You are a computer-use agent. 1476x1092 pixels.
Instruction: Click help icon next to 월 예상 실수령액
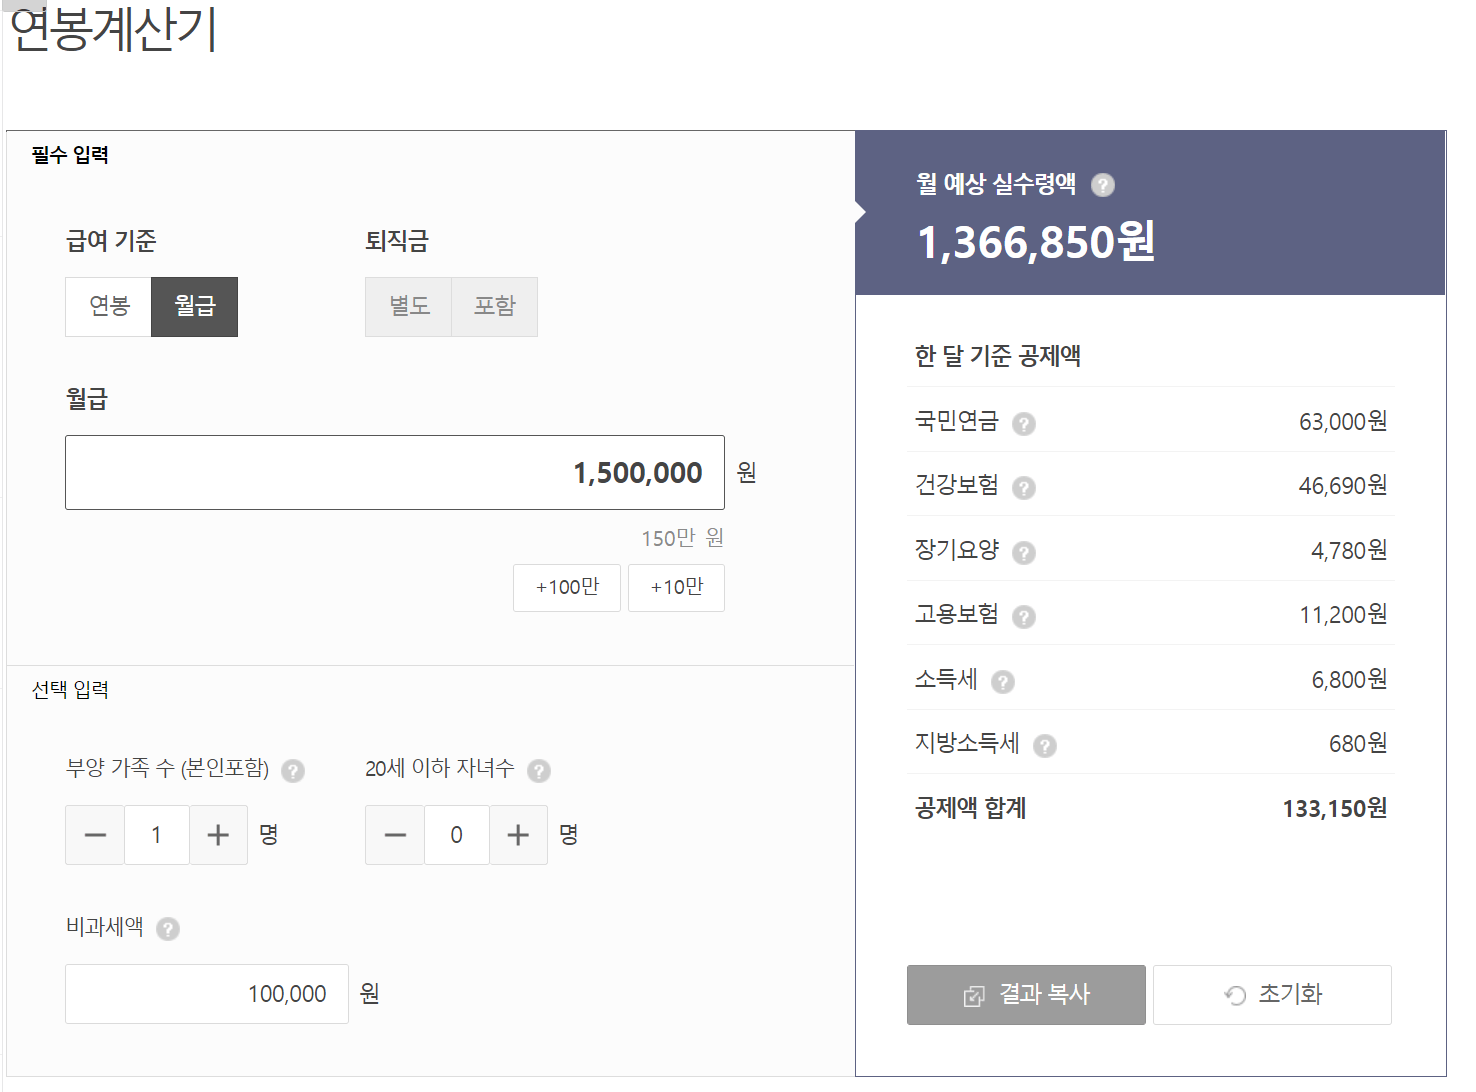pyautogui.click(x=1102, y=185)
